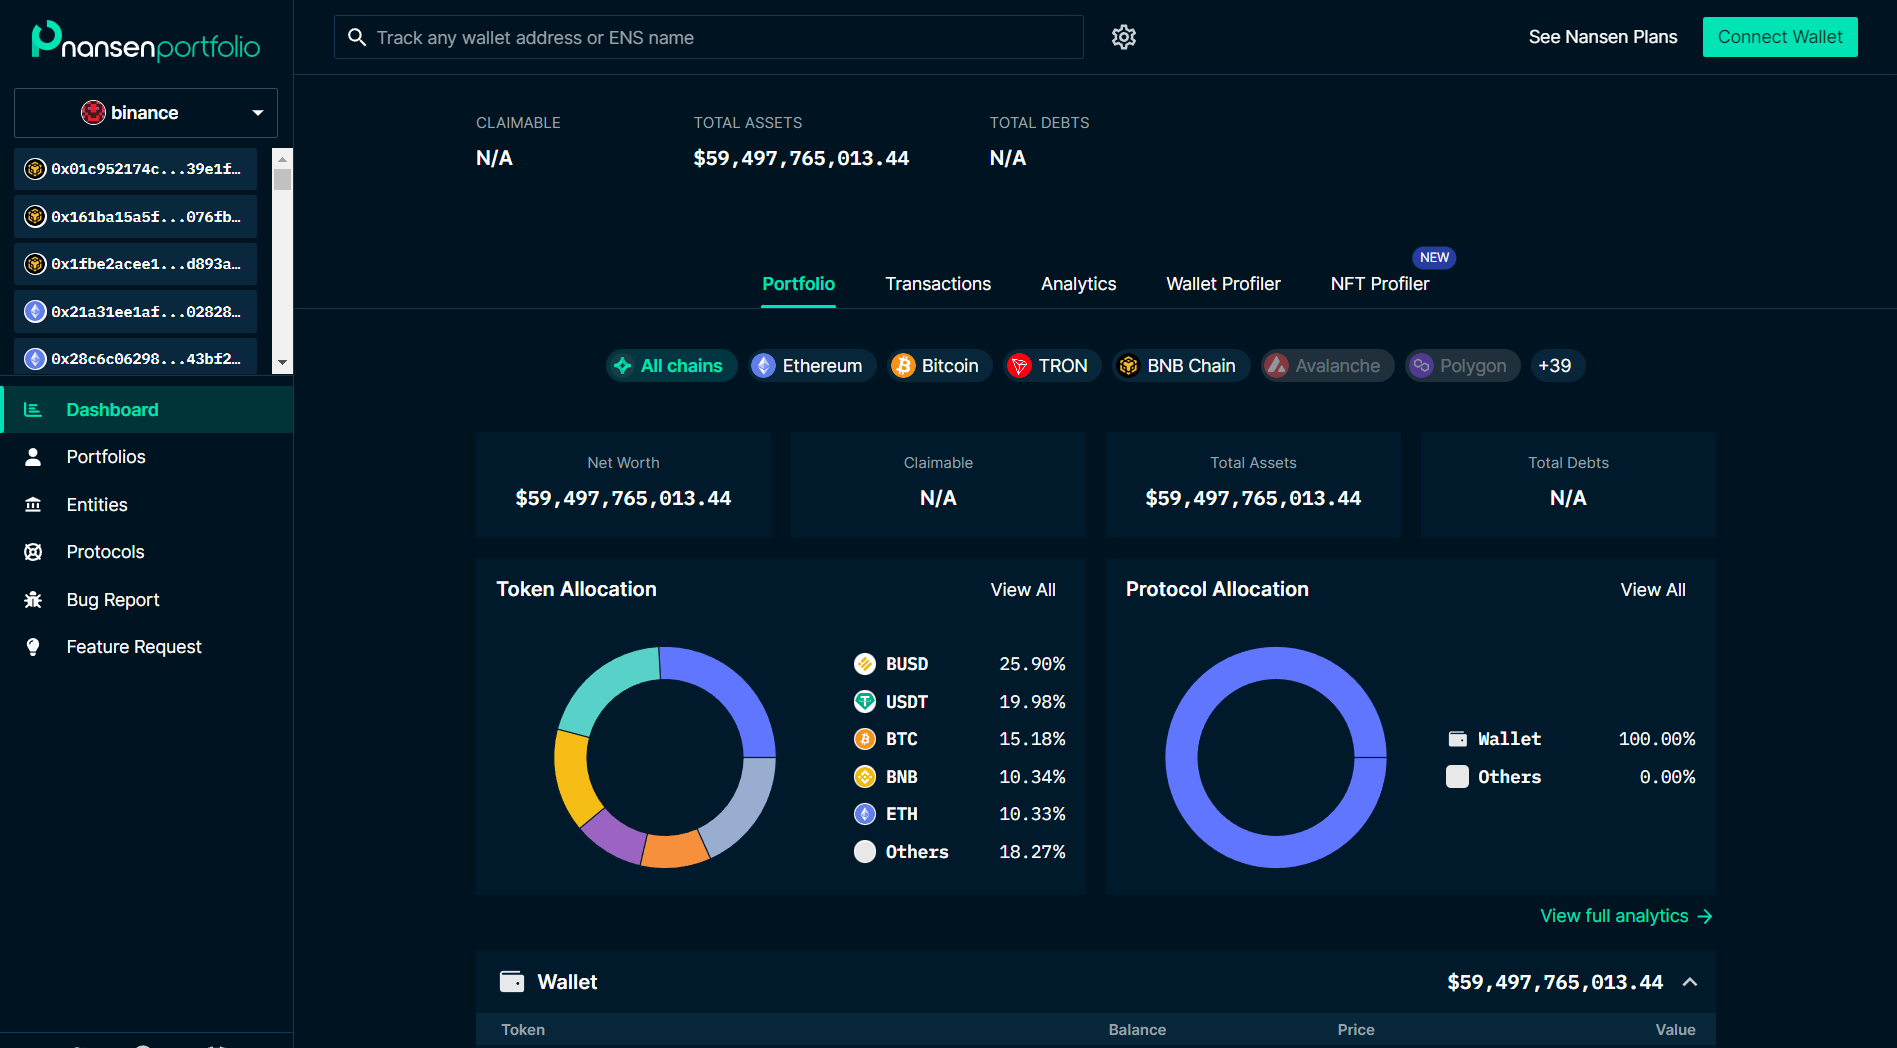The height and width of the screenshot is (1048, 1897).
Task: Click the search magnifier icon
Action: point(356,37)
